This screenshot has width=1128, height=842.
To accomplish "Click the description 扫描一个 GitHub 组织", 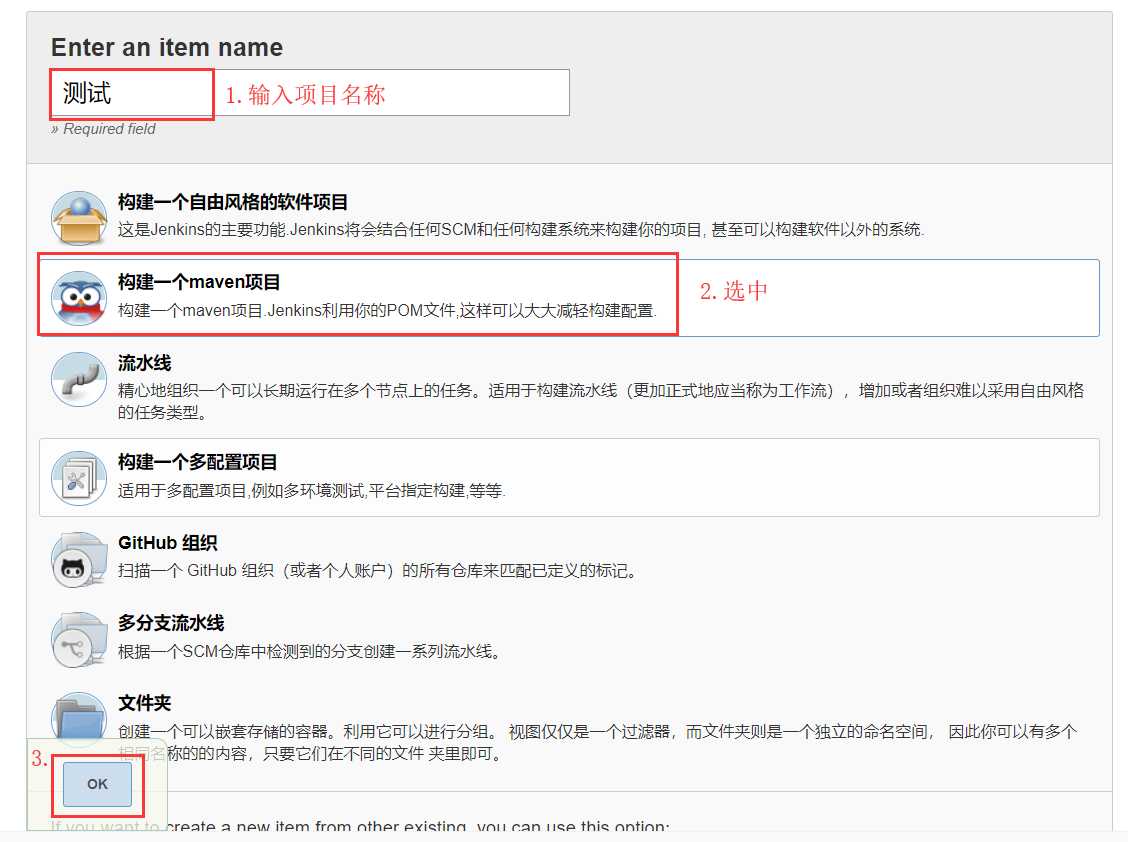I will (378, 571).
